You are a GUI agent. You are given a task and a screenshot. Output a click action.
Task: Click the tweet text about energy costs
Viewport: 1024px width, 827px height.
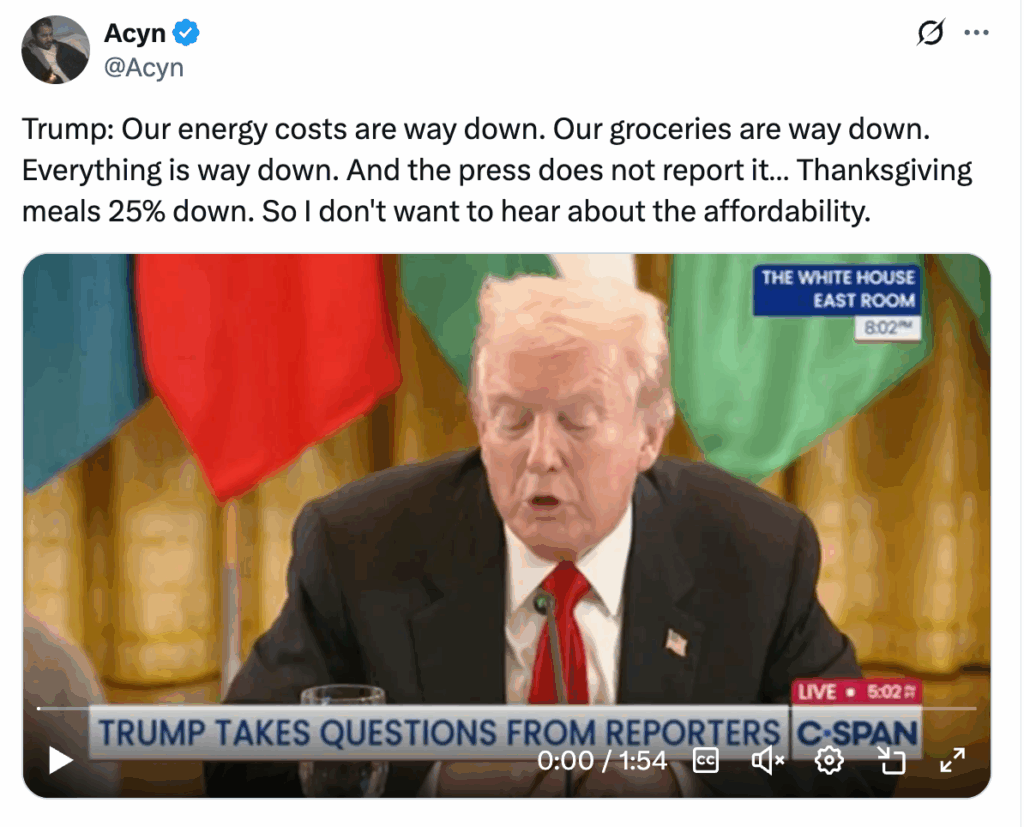click(x=497, y=170)
